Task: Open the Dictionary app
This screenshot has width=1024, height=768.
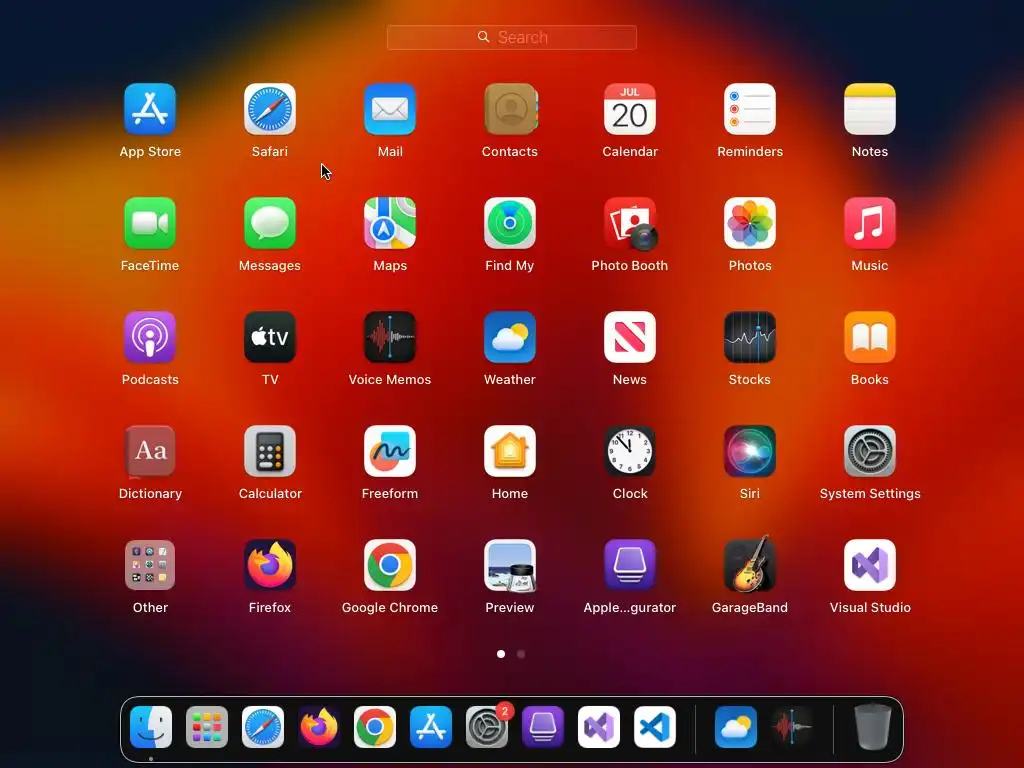Action: (150, 451)
